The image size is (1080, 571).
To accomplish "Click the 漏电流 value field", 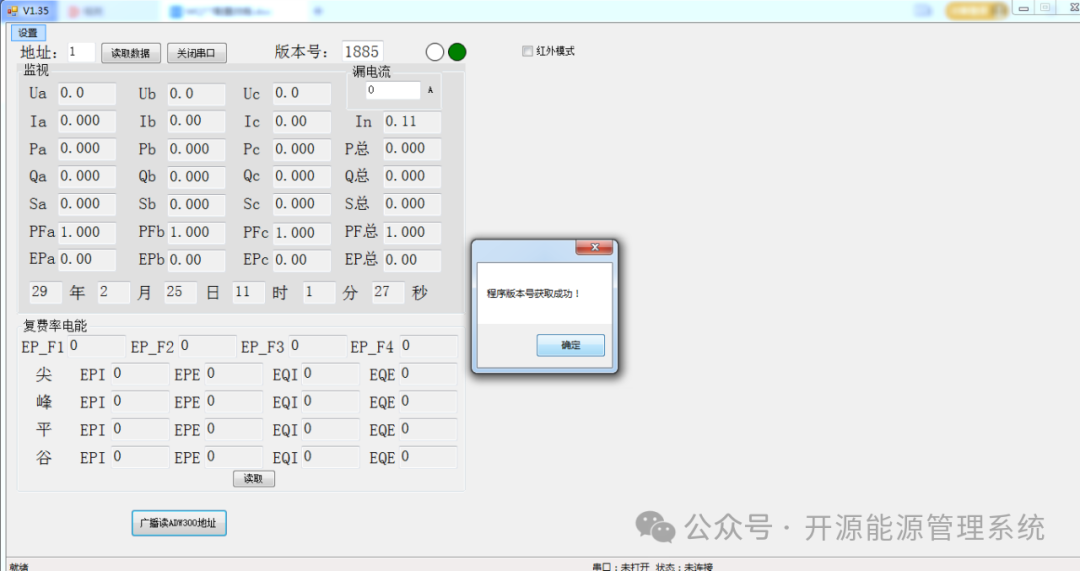I will (x=393, y=90).
